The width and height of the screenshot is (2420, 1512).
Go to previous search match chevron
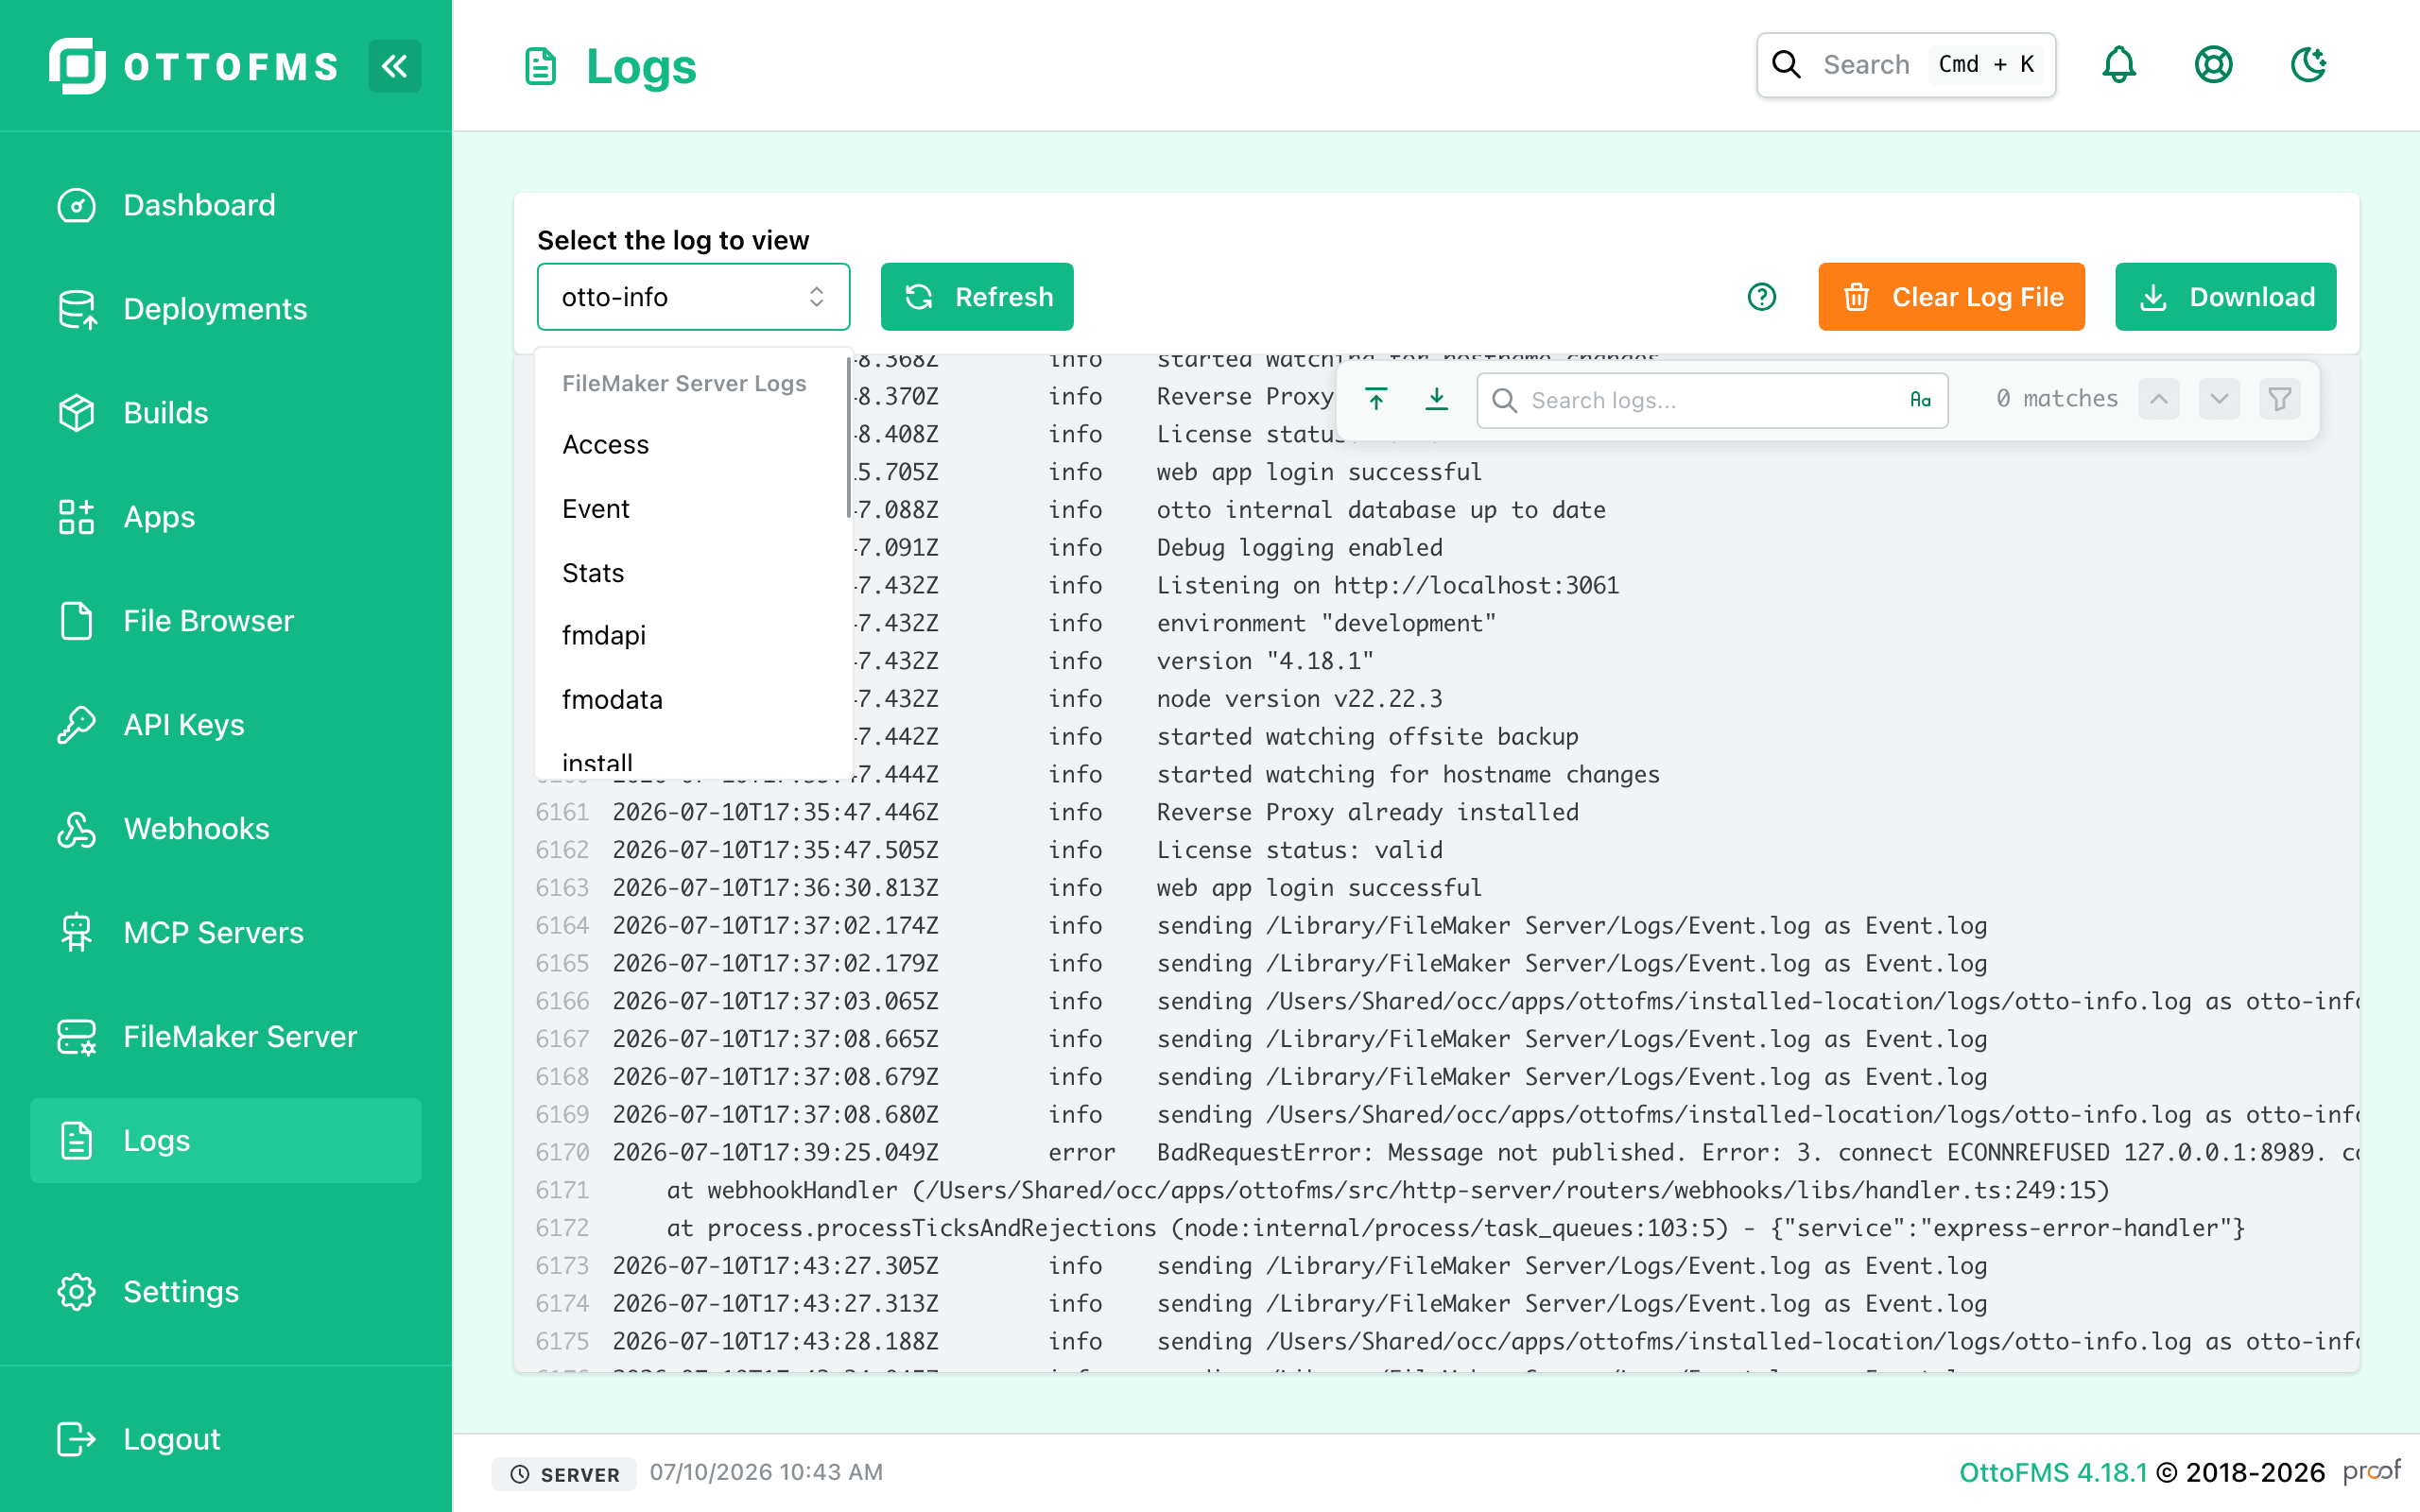pos(2158,400)
